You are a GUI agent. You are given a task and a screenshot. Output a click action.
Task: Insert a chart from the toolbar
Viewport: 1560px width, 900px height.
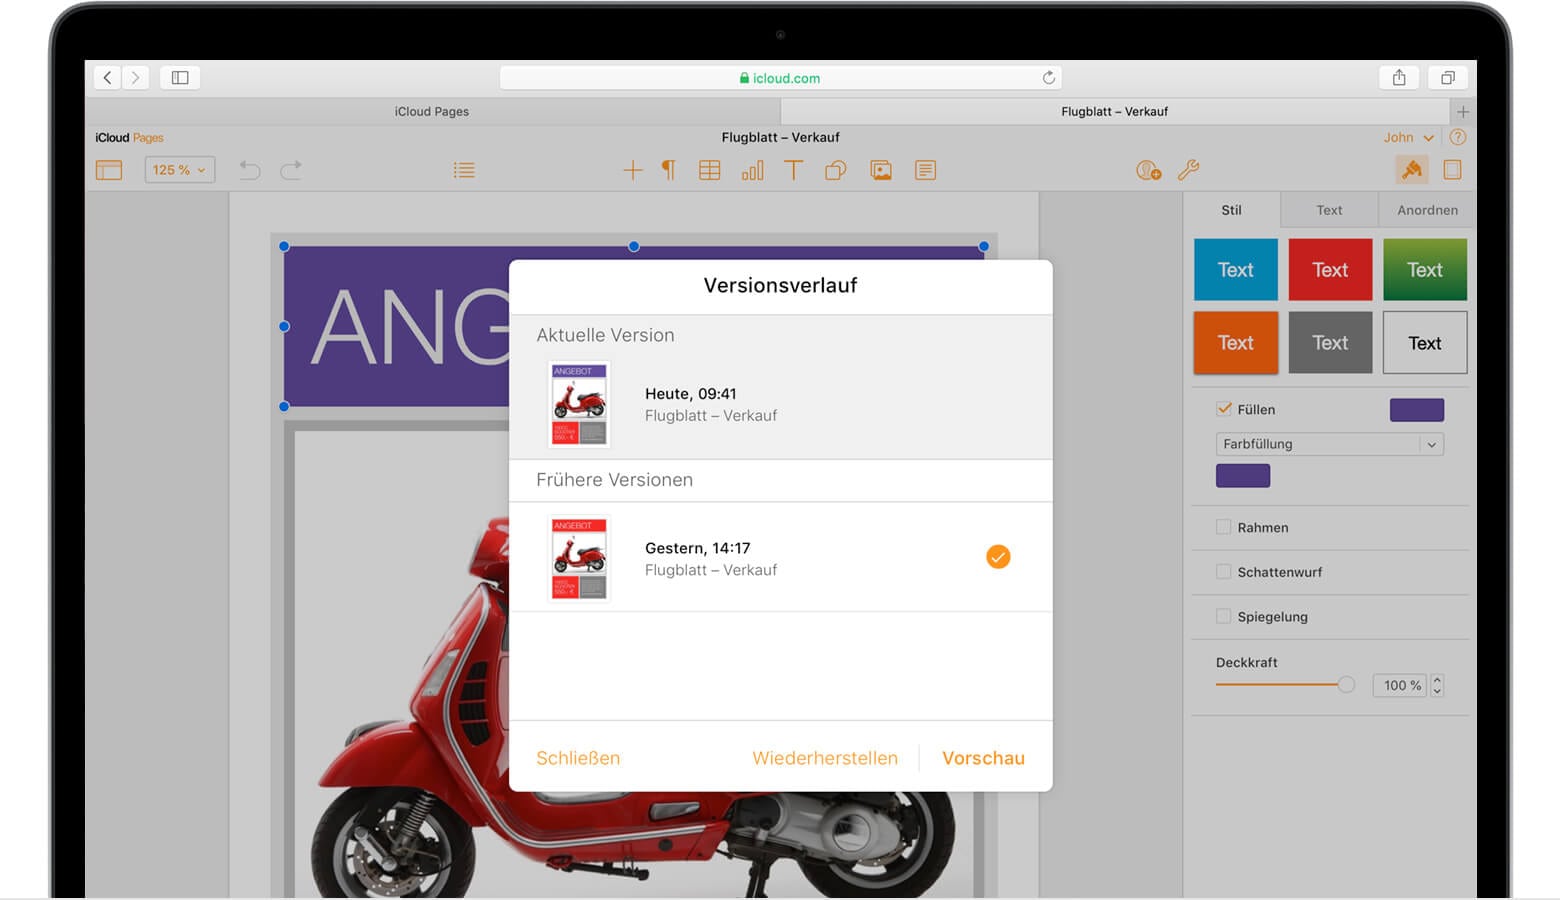[752, 170]
